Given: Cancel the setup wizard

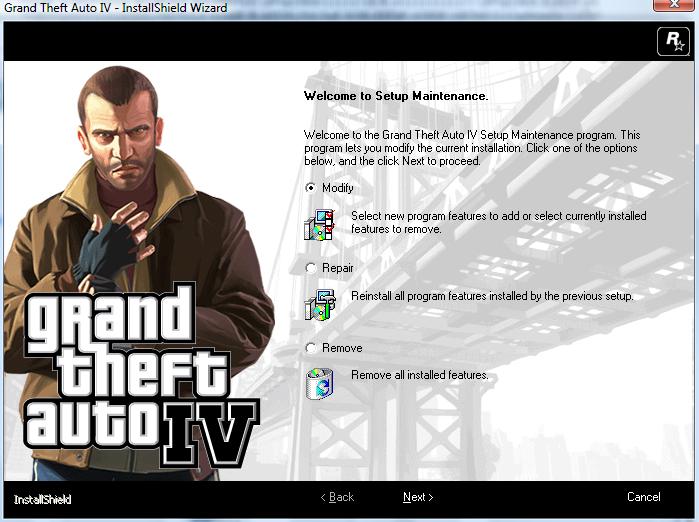Looking at the screenshot, I should (643, 497).
